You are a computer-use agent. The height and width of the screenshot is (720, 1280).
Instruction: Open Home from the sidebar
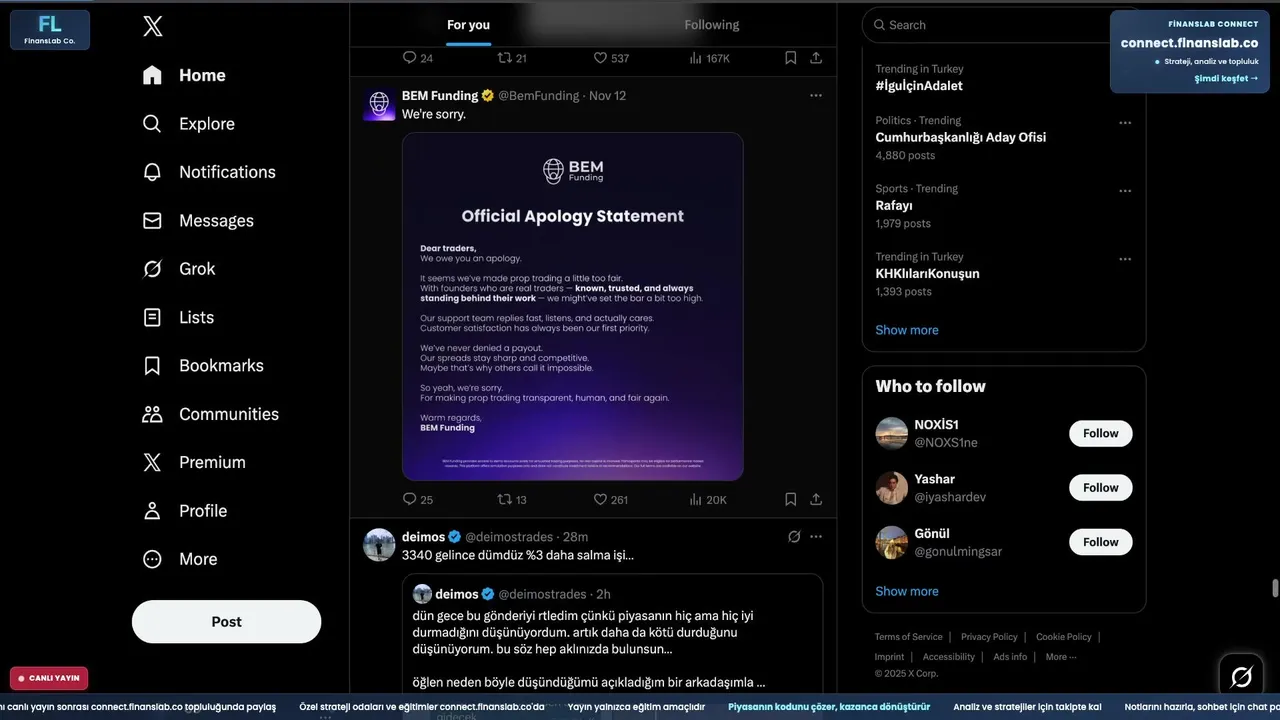(x=184, y=75)
